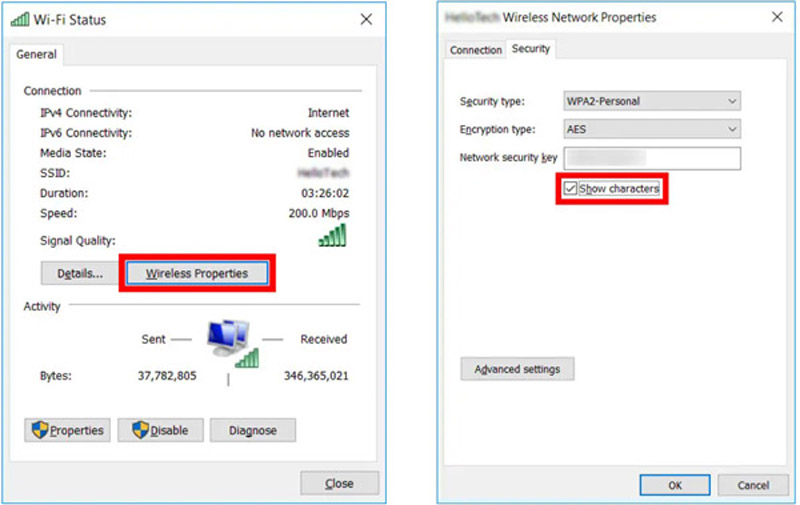The width and height of the screenshot is (800, 505).
Task: Confirm with the OK button
Action: pos(675,485)
